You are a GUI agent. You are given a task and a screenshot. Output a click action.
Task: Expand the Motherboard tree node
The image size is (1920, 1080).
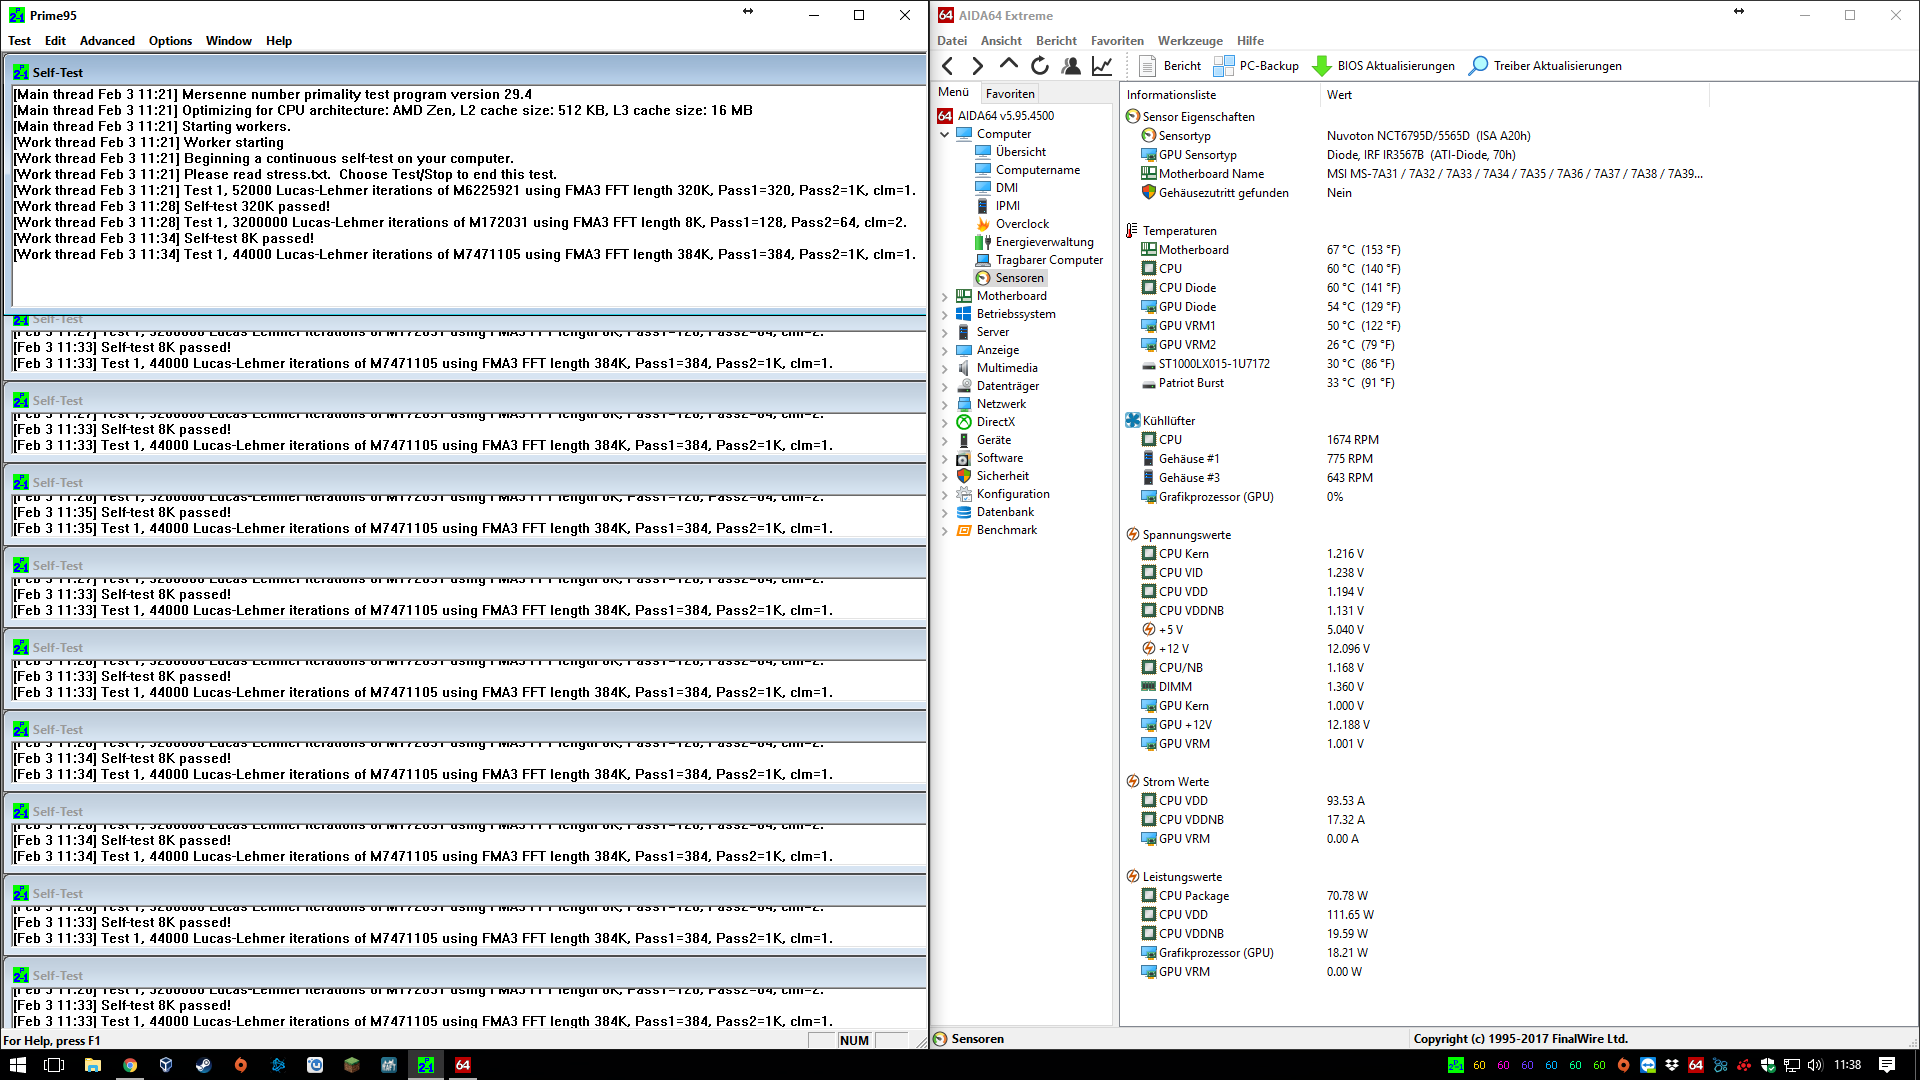click(945, 296)
